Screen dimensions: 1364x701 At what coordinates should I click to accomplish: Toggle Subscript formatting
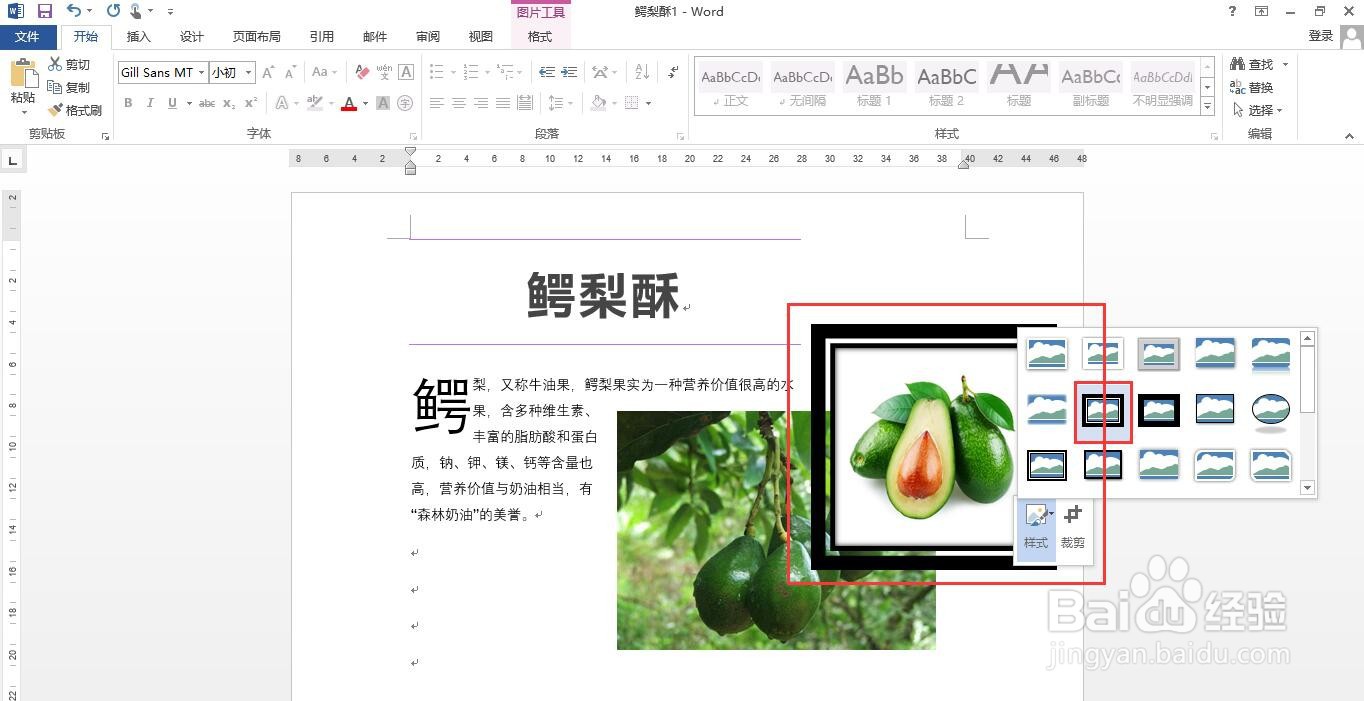tap(229, 103)
